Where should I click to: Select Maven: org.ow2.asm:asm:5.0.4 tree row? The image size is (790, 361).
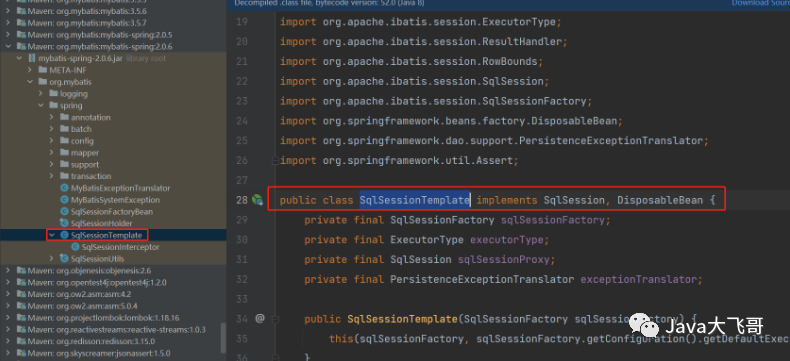pos(113,306)
